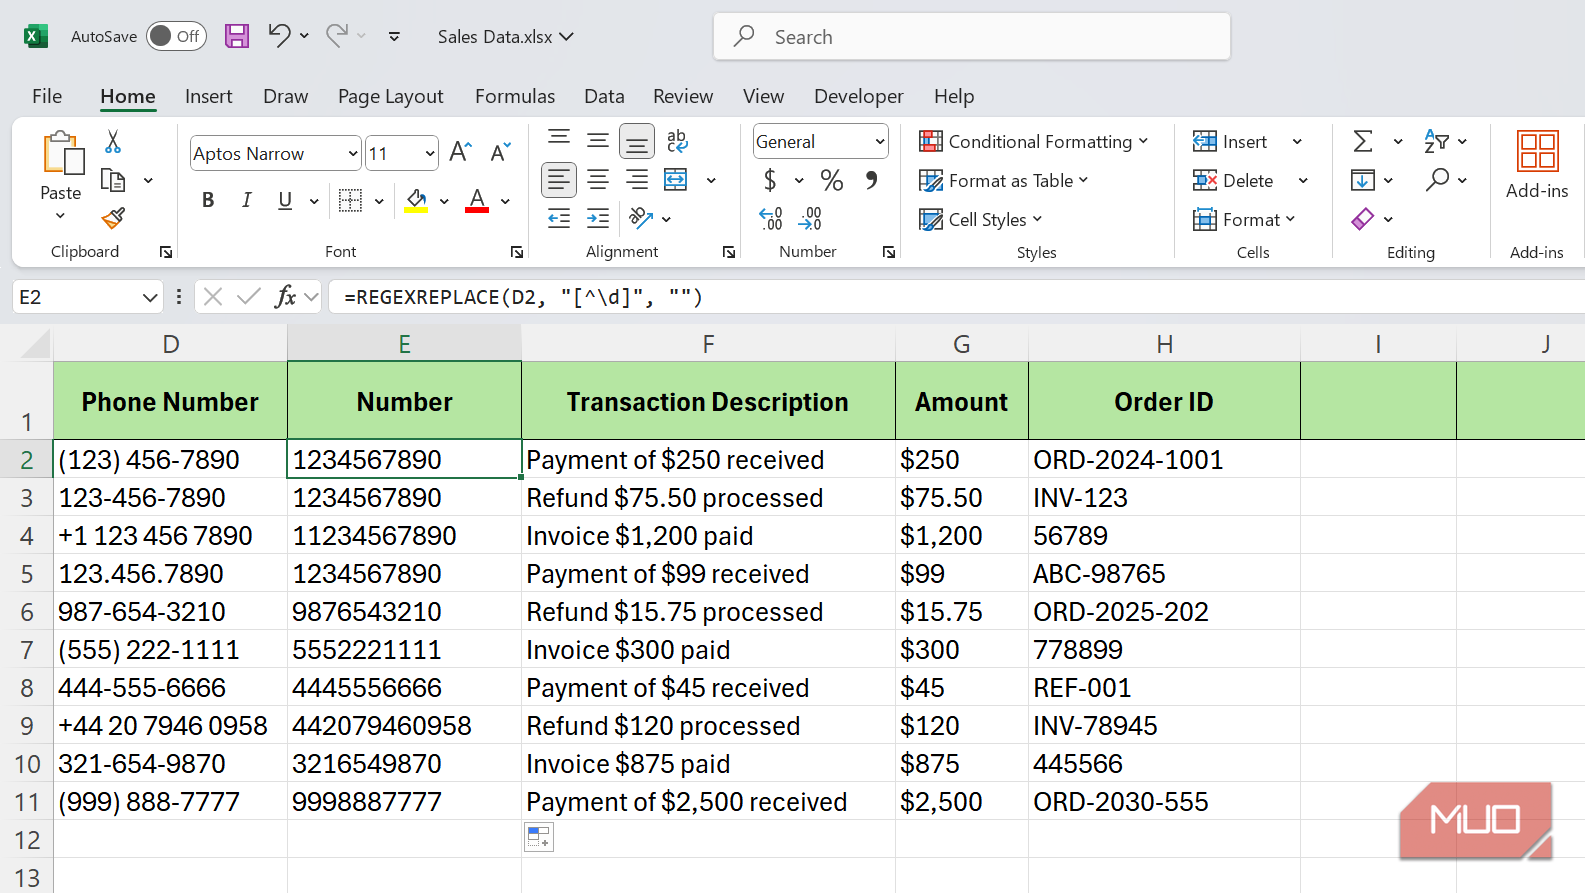The image size is (1585, 893).
Task: Click the Copy icon in Clipboard group
Action: 113,180
